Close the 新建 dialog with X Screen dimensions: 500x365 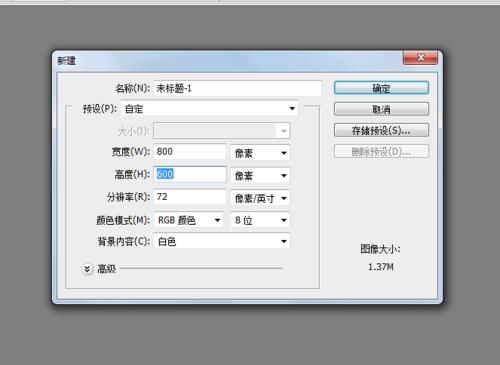pyautogui.click(x=420, y=57)
